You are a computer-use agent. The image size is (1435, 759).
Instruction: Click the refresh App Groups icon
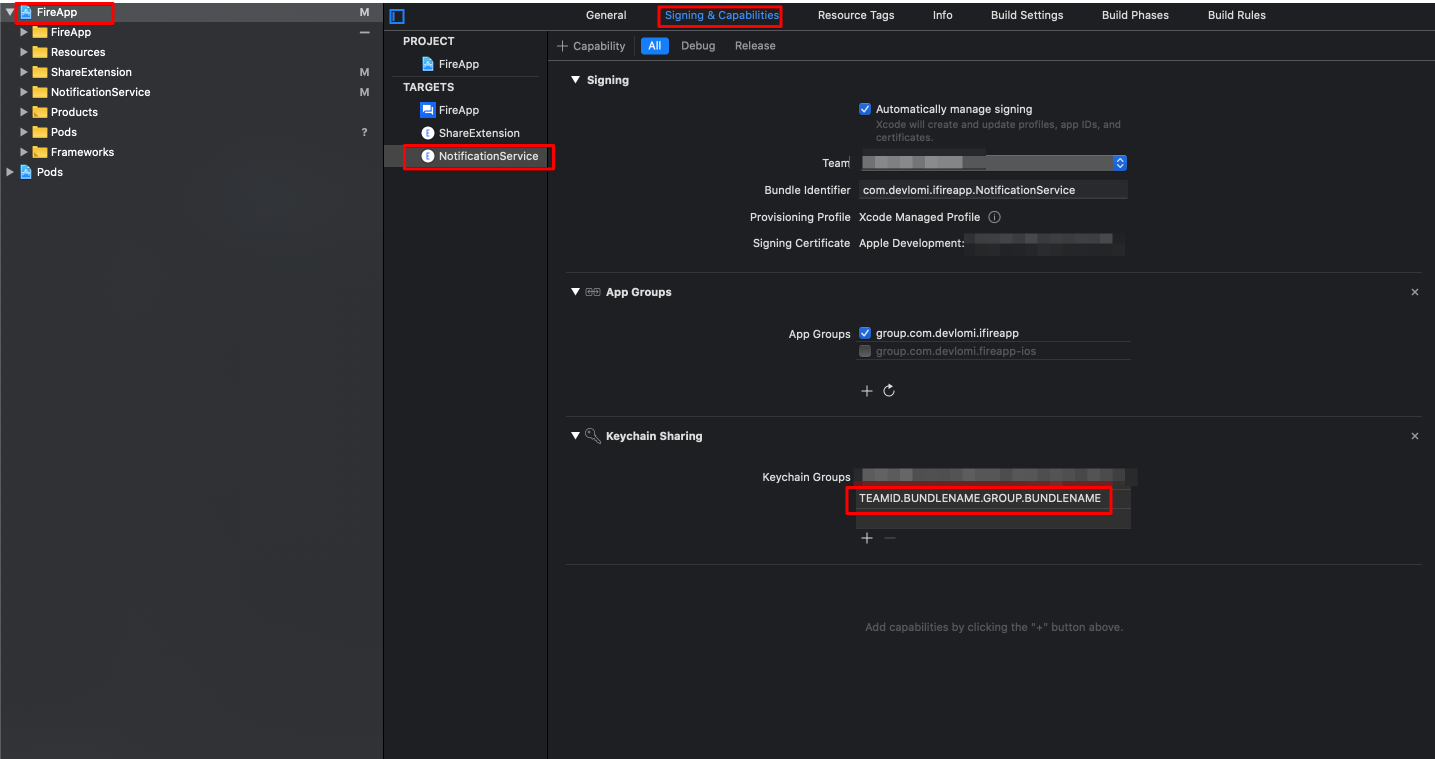(889, 391)
